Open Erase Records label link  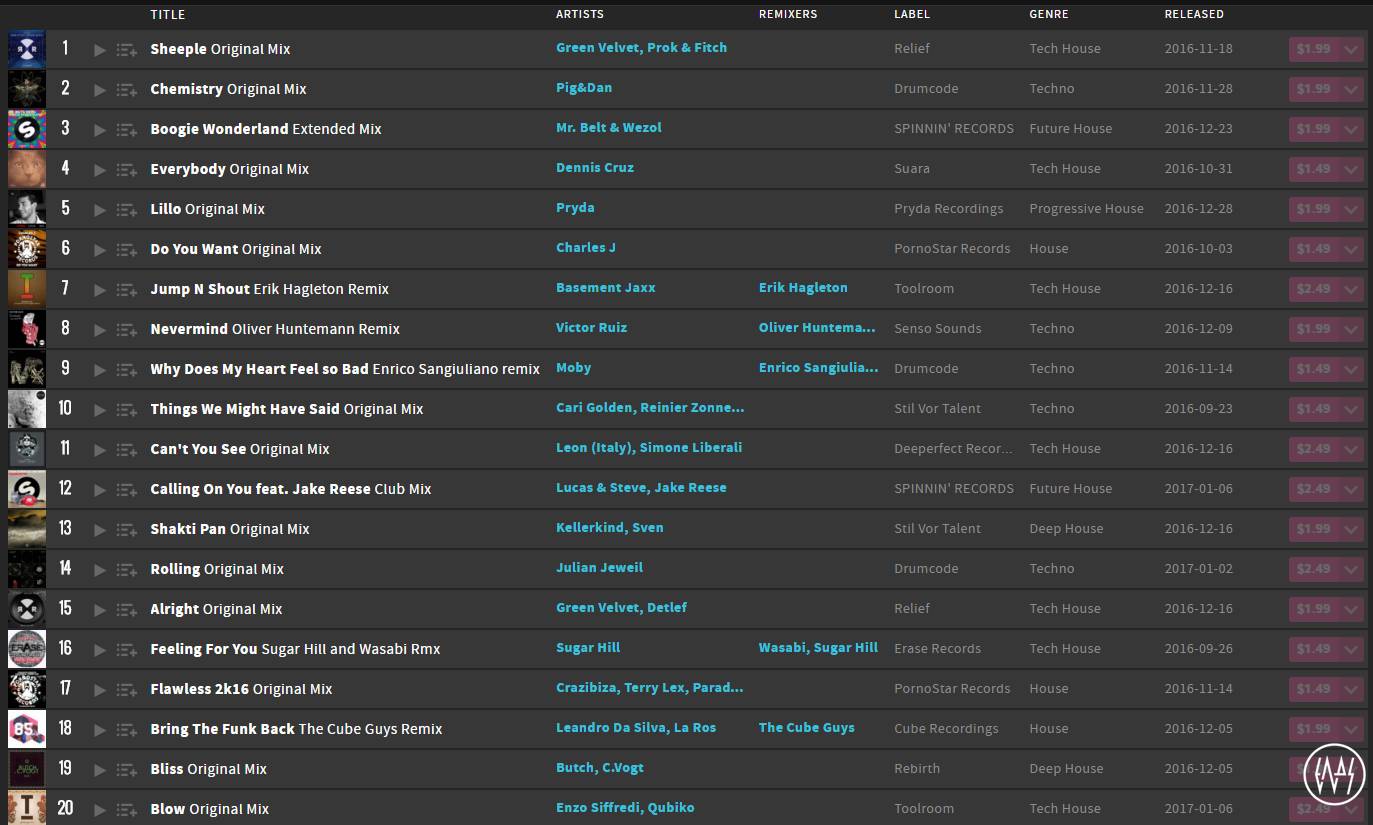(x=937, y=649)
